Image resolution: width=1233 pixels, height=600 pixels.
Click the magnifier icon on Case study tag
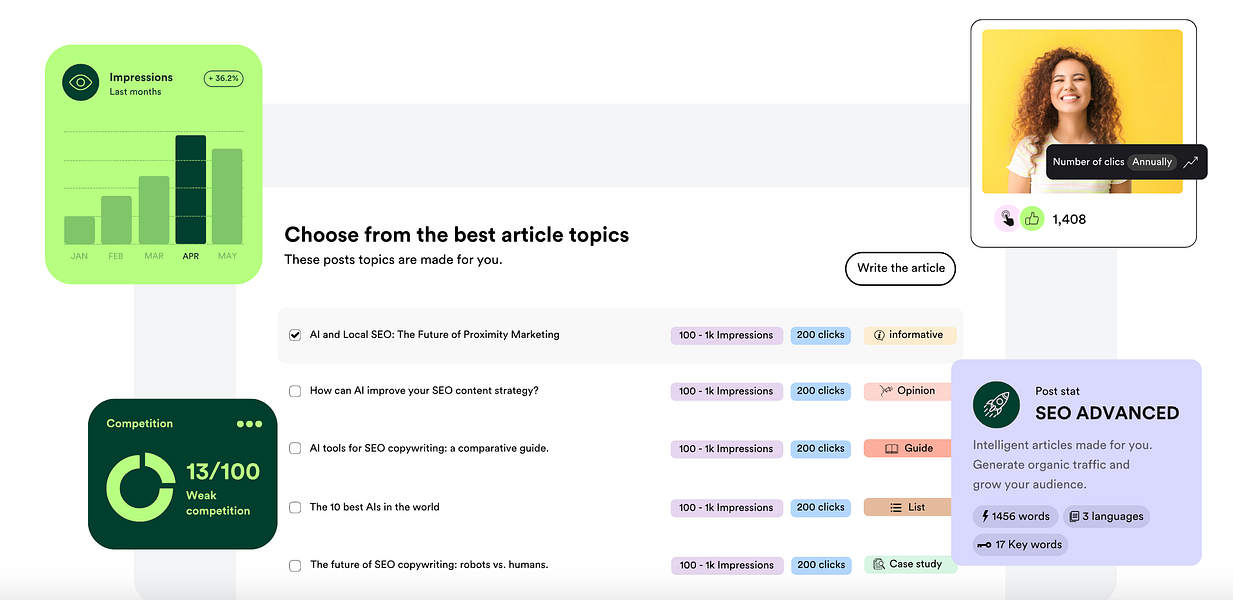pos(878,564)
